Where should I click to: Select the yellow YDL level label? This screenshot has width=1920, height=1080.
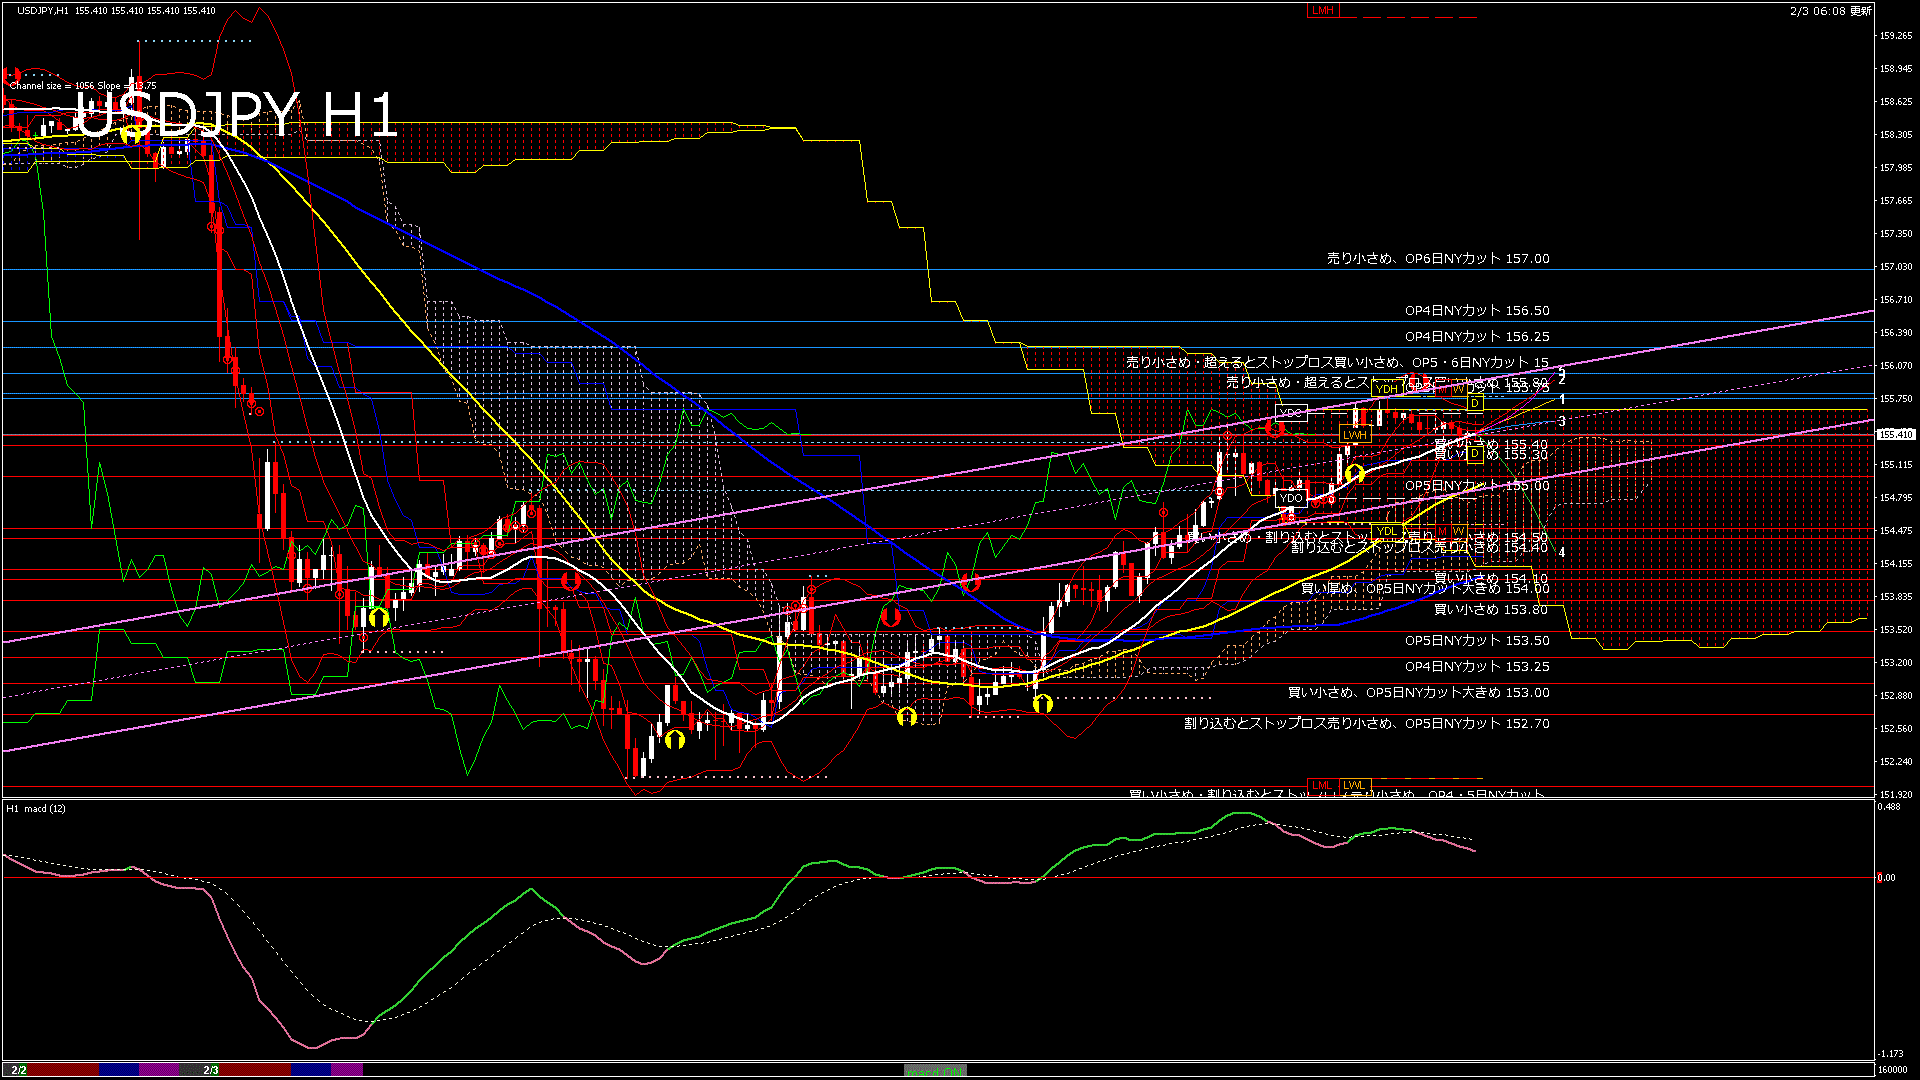tap(1387, 531)
